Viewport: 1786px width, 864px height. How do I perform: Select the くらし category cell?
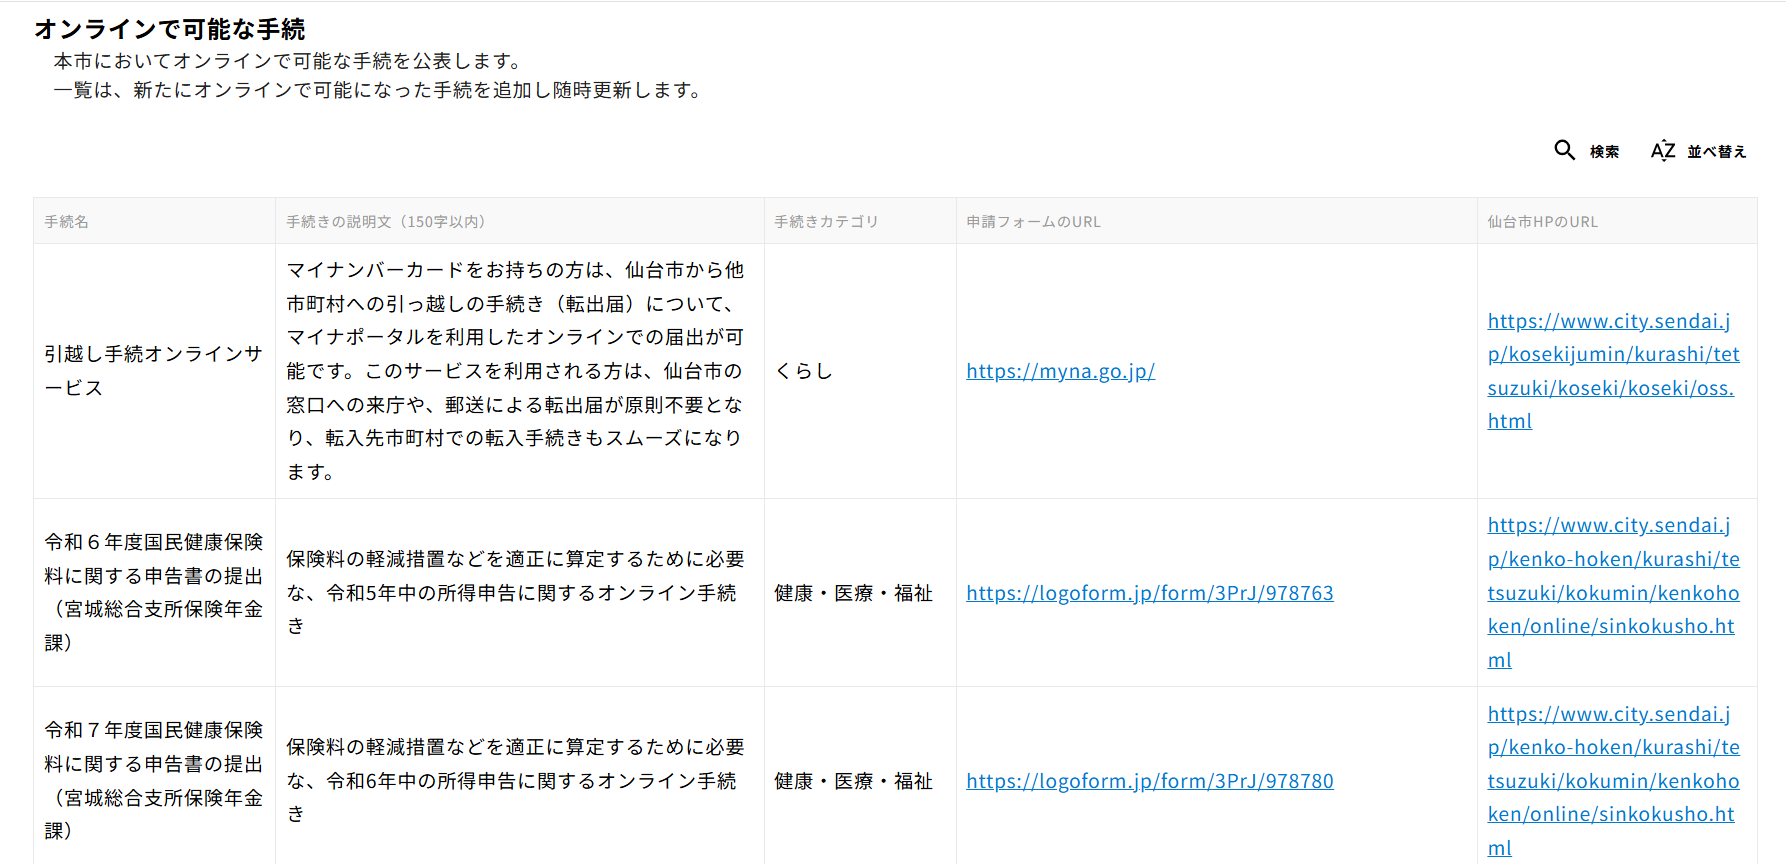point(804,371)
